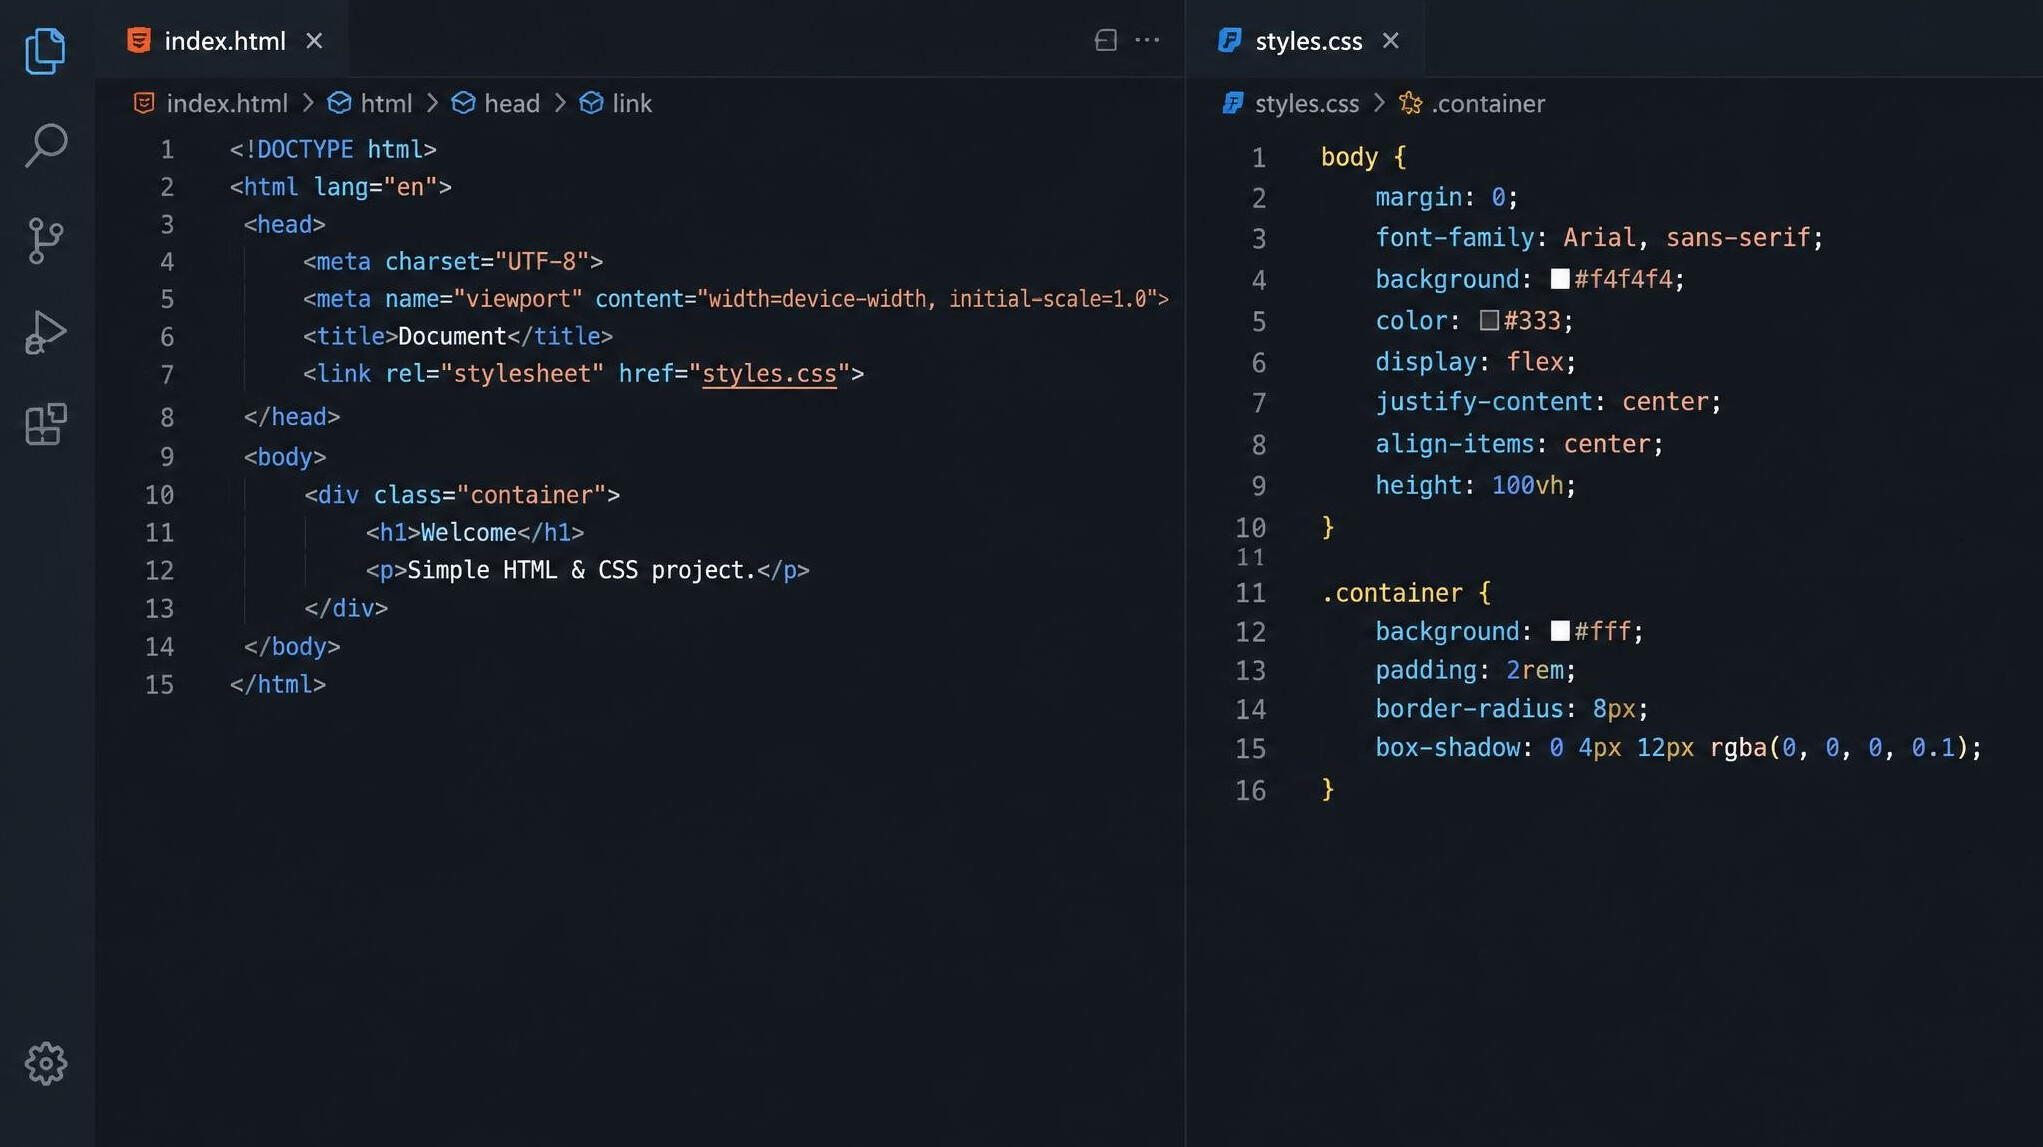Click the "container" class value
This screenshot has width=2043, height=1147.
coord(531,495)
